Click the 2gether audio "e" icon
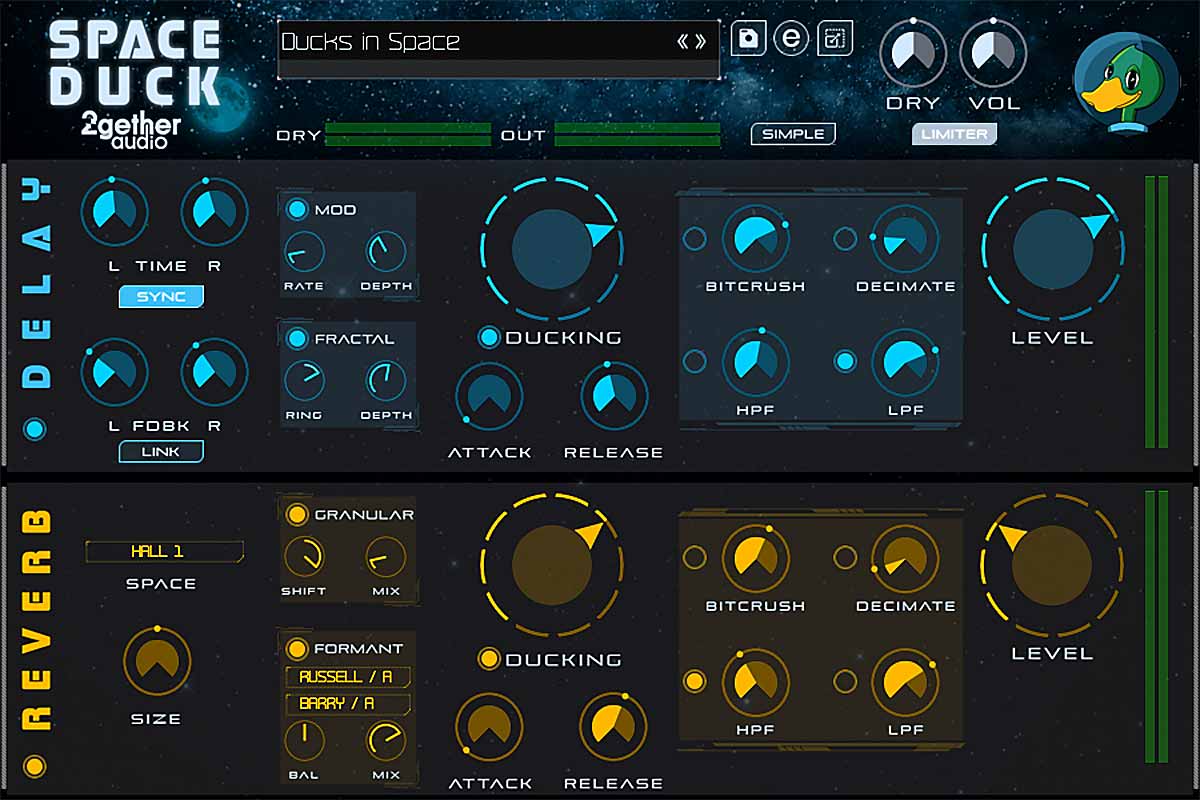Viewport: 1200px width, 800px height. click(790, 39)
